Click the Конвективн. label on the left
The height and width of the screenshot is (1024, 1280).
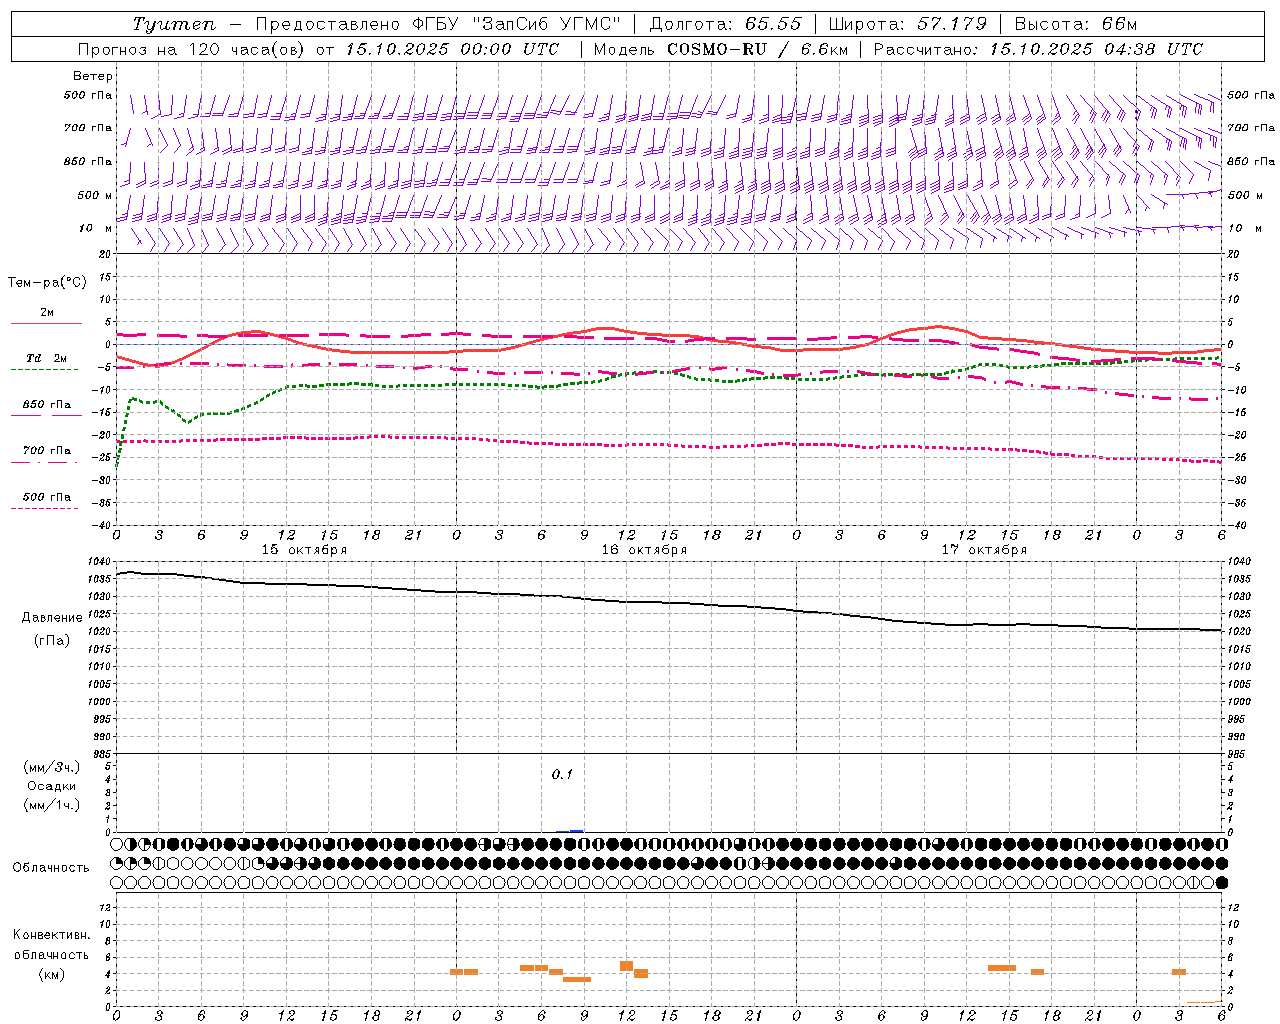tap(51, 935)
